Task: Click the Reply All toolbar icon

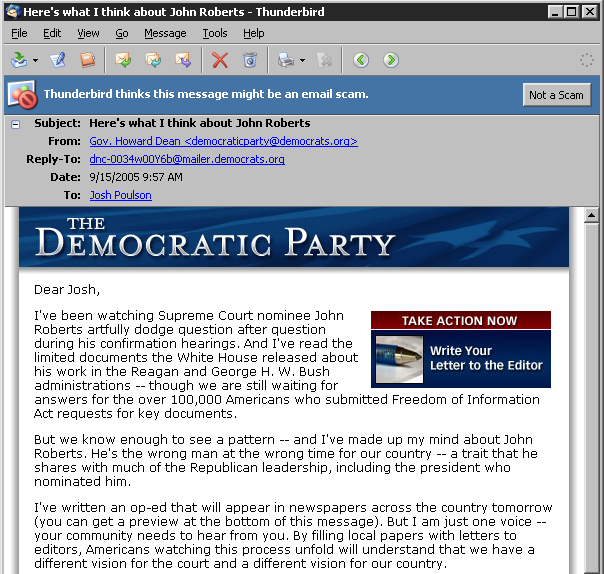Action: coord(153,60)
